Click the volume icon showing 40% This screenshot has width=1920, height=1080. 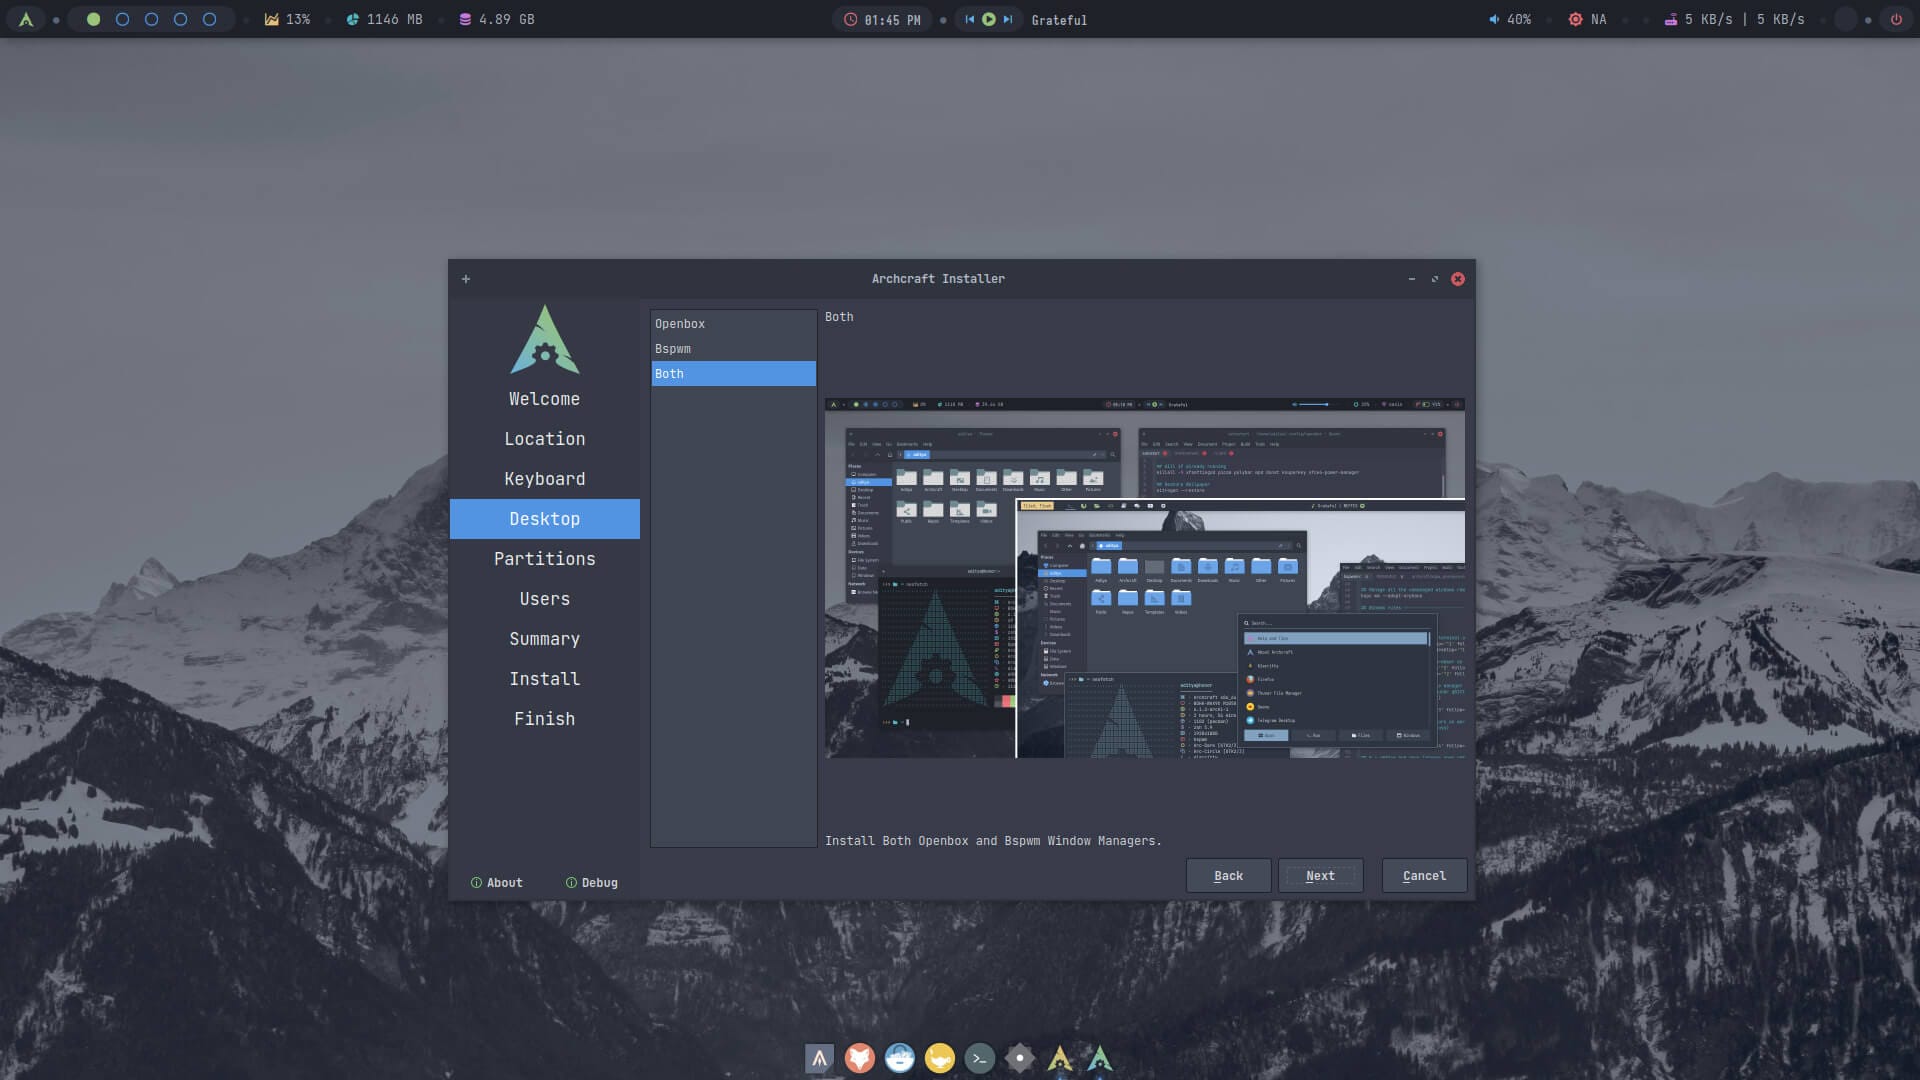(1506, 18)
